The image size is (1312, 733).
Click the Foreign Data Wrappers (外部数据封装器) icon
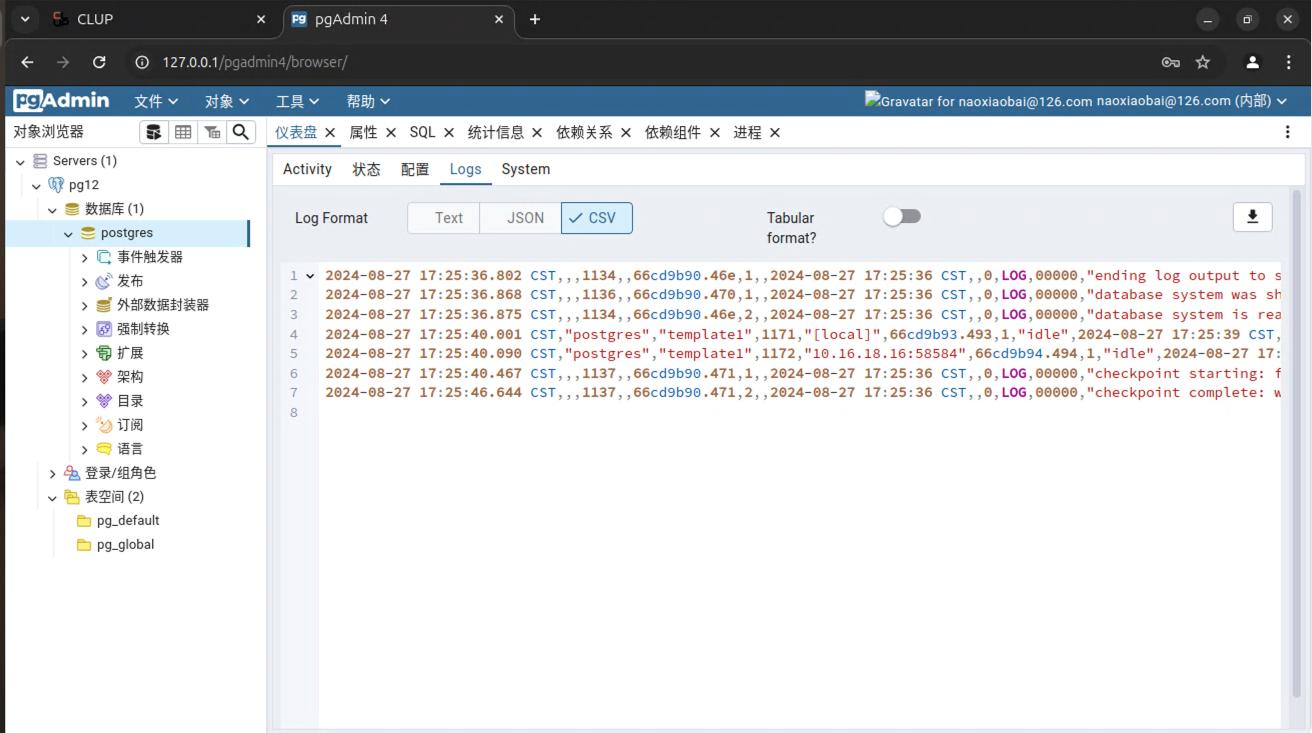point(104,305)
